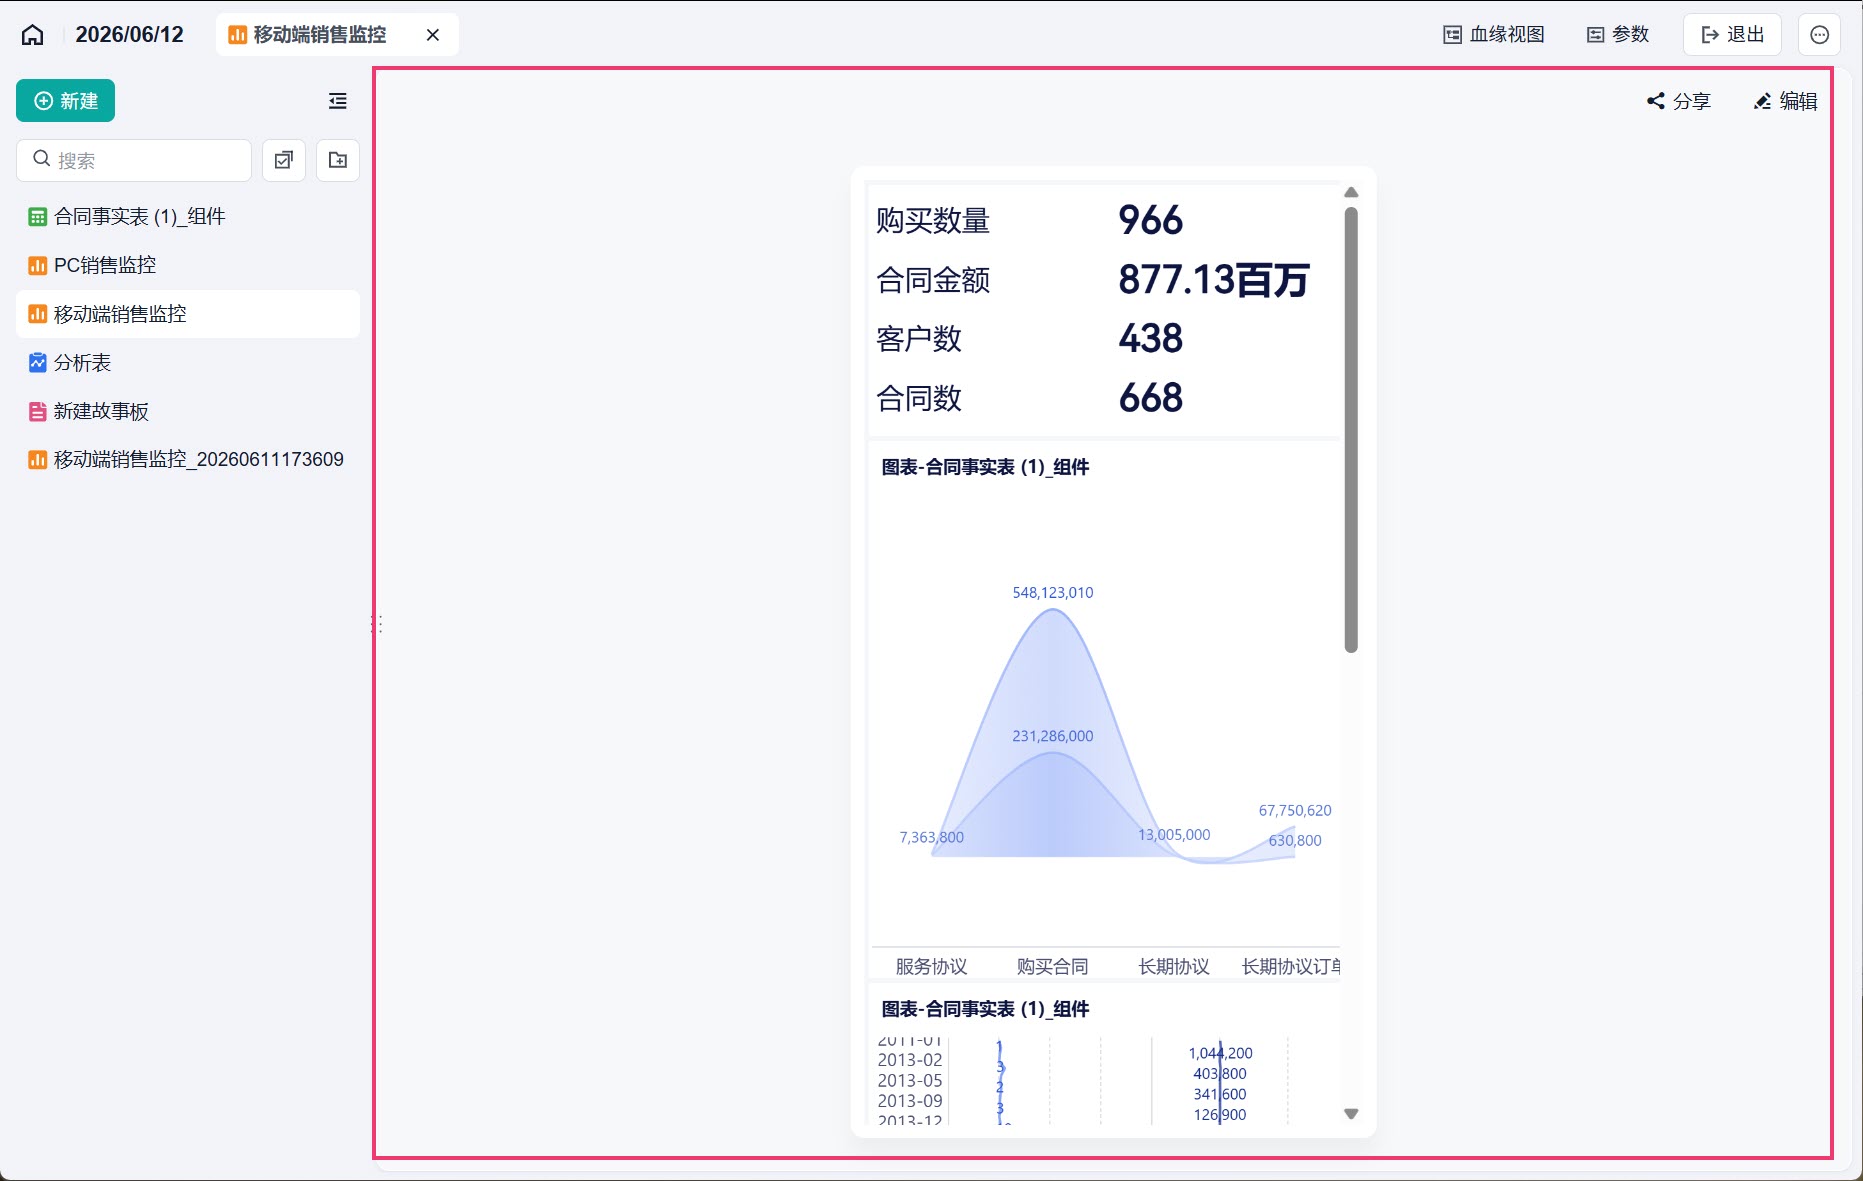Click the multi-select icon beside search

click(x=284, y=160)
